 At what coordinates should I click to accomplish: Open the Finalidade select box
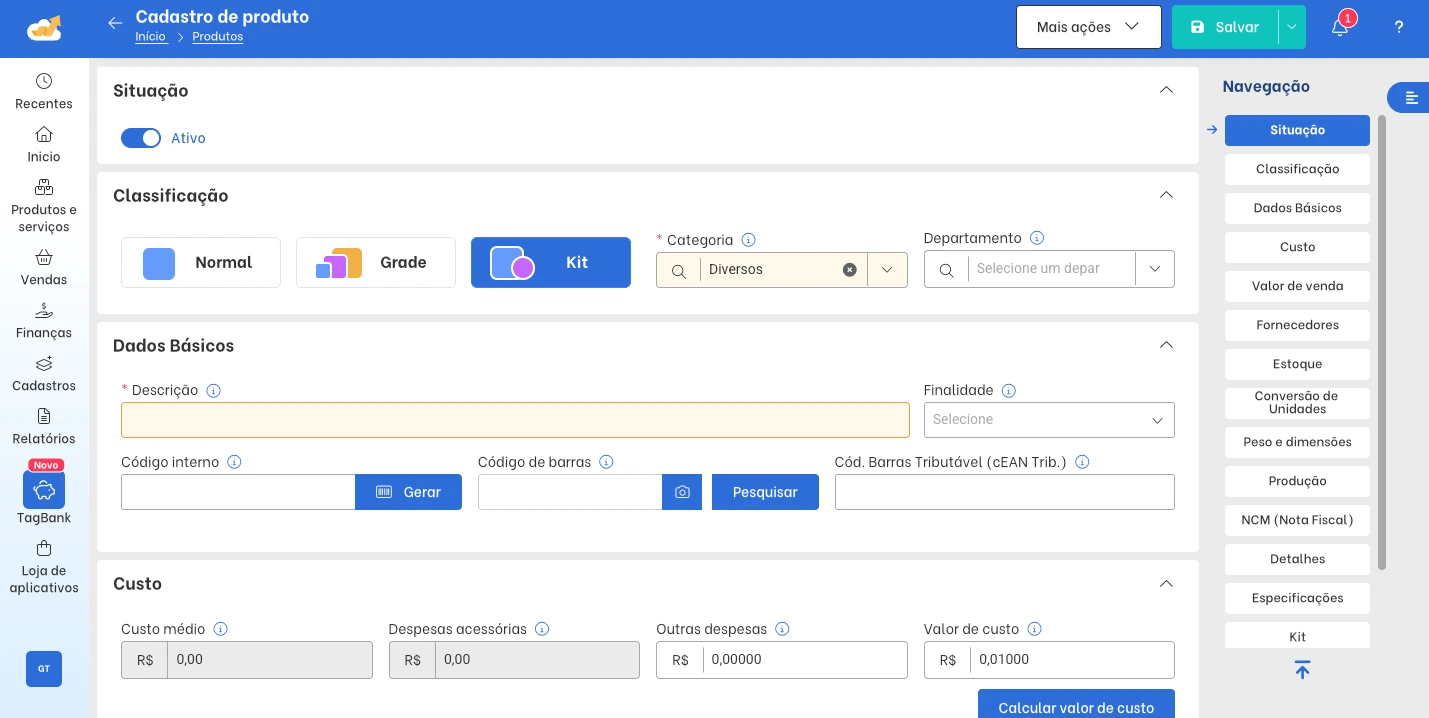(x=1049, y=420)
